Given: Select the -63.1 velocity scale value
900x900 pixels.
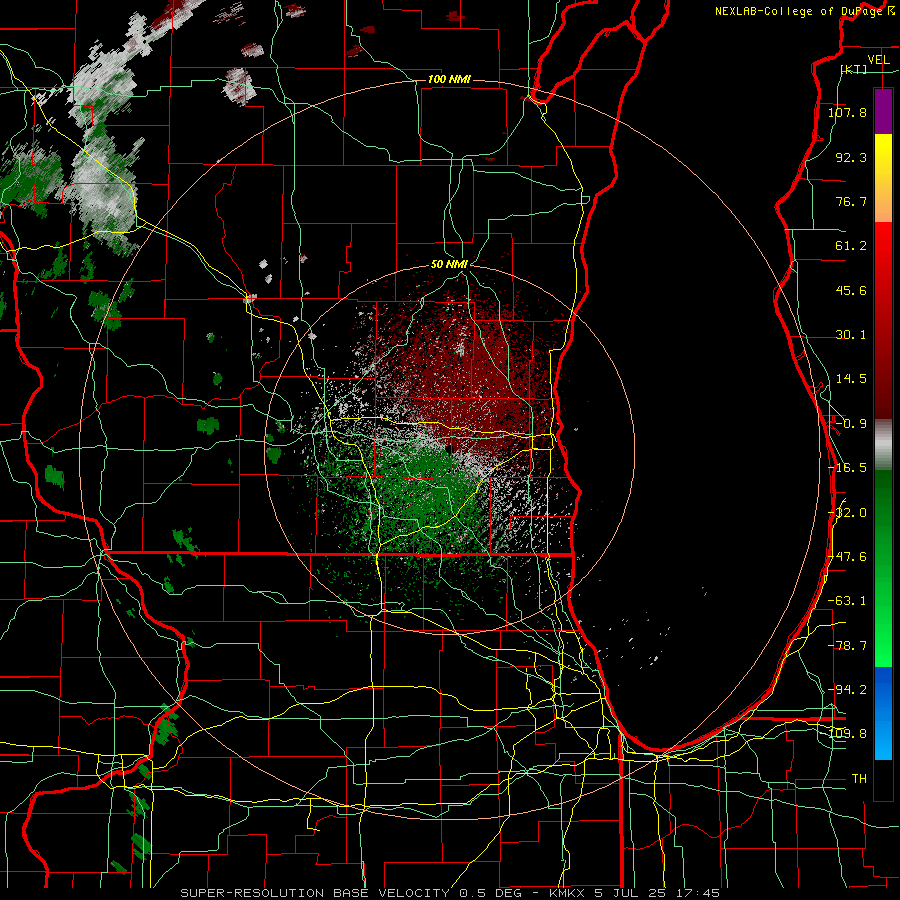Looking at the screenshot, I should 847,601.
